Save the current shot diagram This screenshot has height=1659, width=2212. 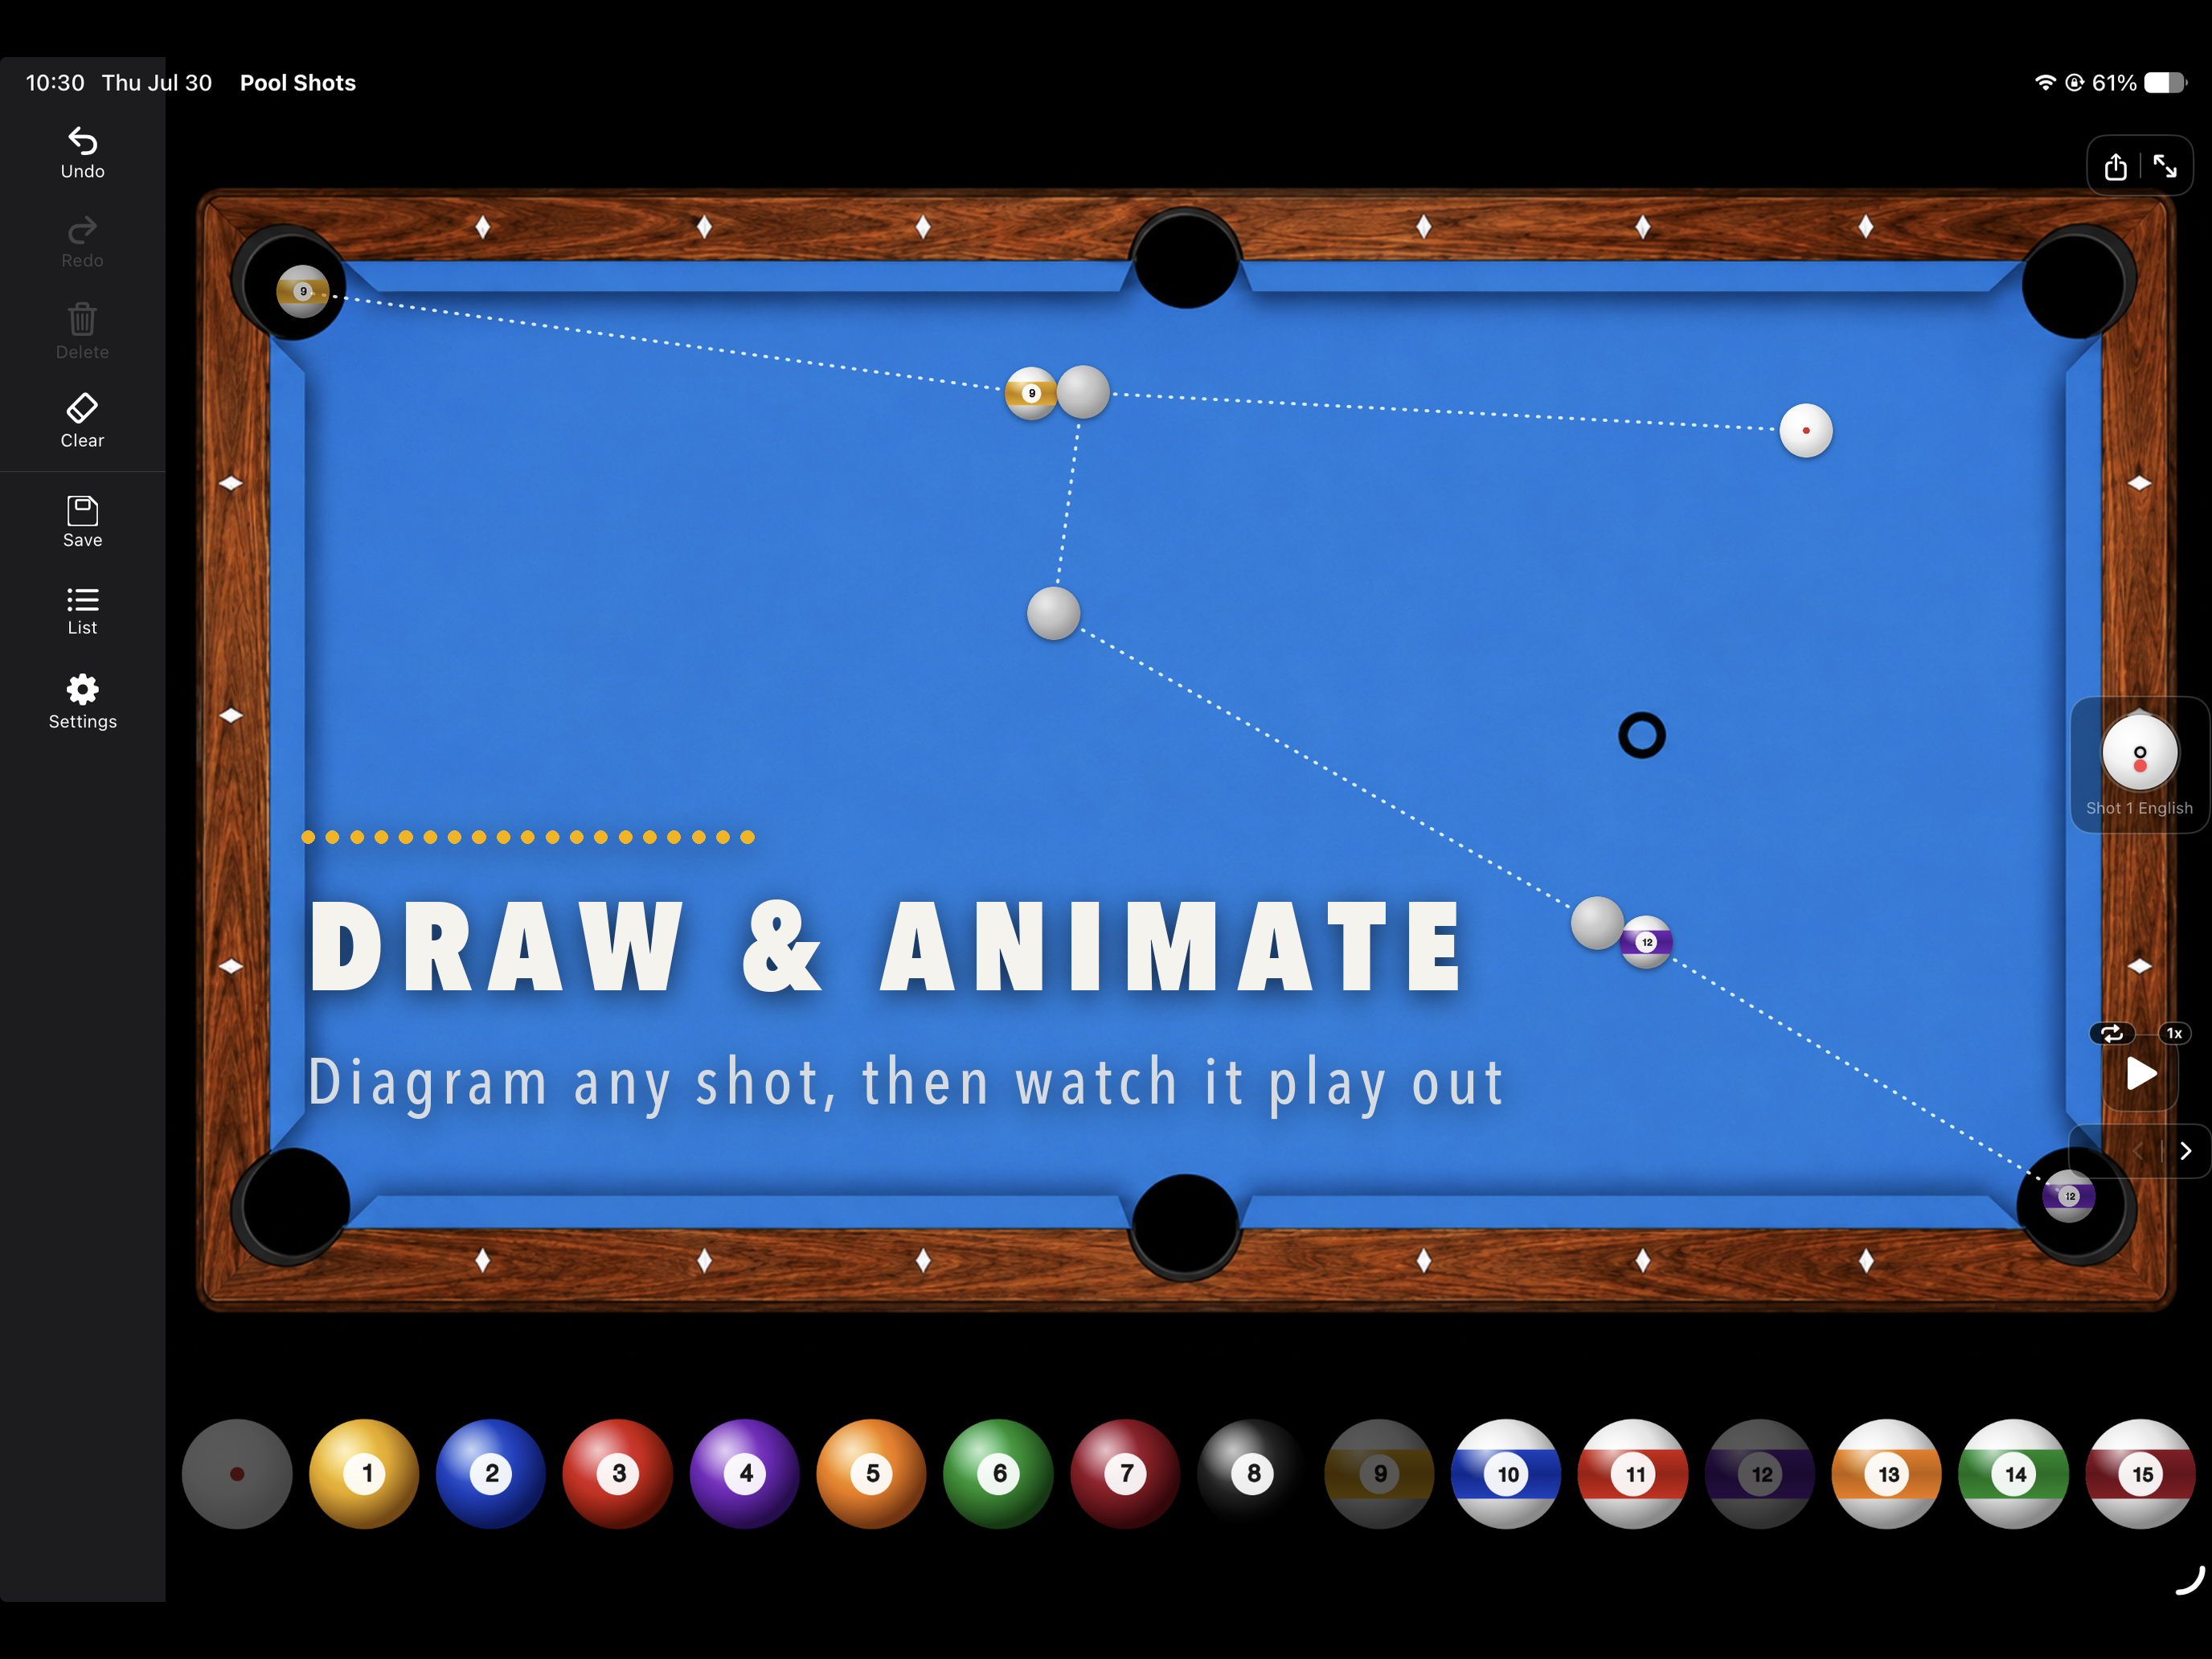[x=82, y=521]
